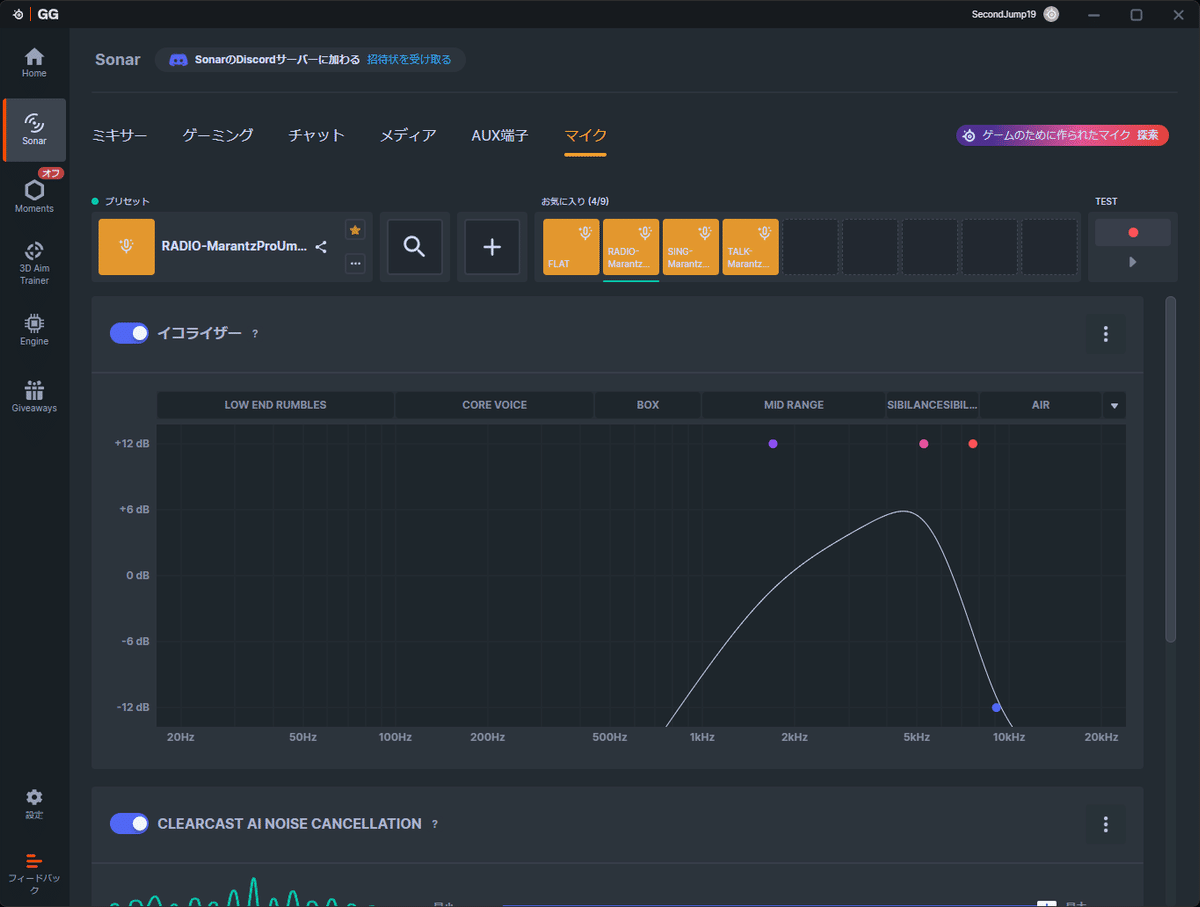Open ClearCast noise cancellation three-dot menu
This screenshot has height=907, width=1200.
(1105, 824)
